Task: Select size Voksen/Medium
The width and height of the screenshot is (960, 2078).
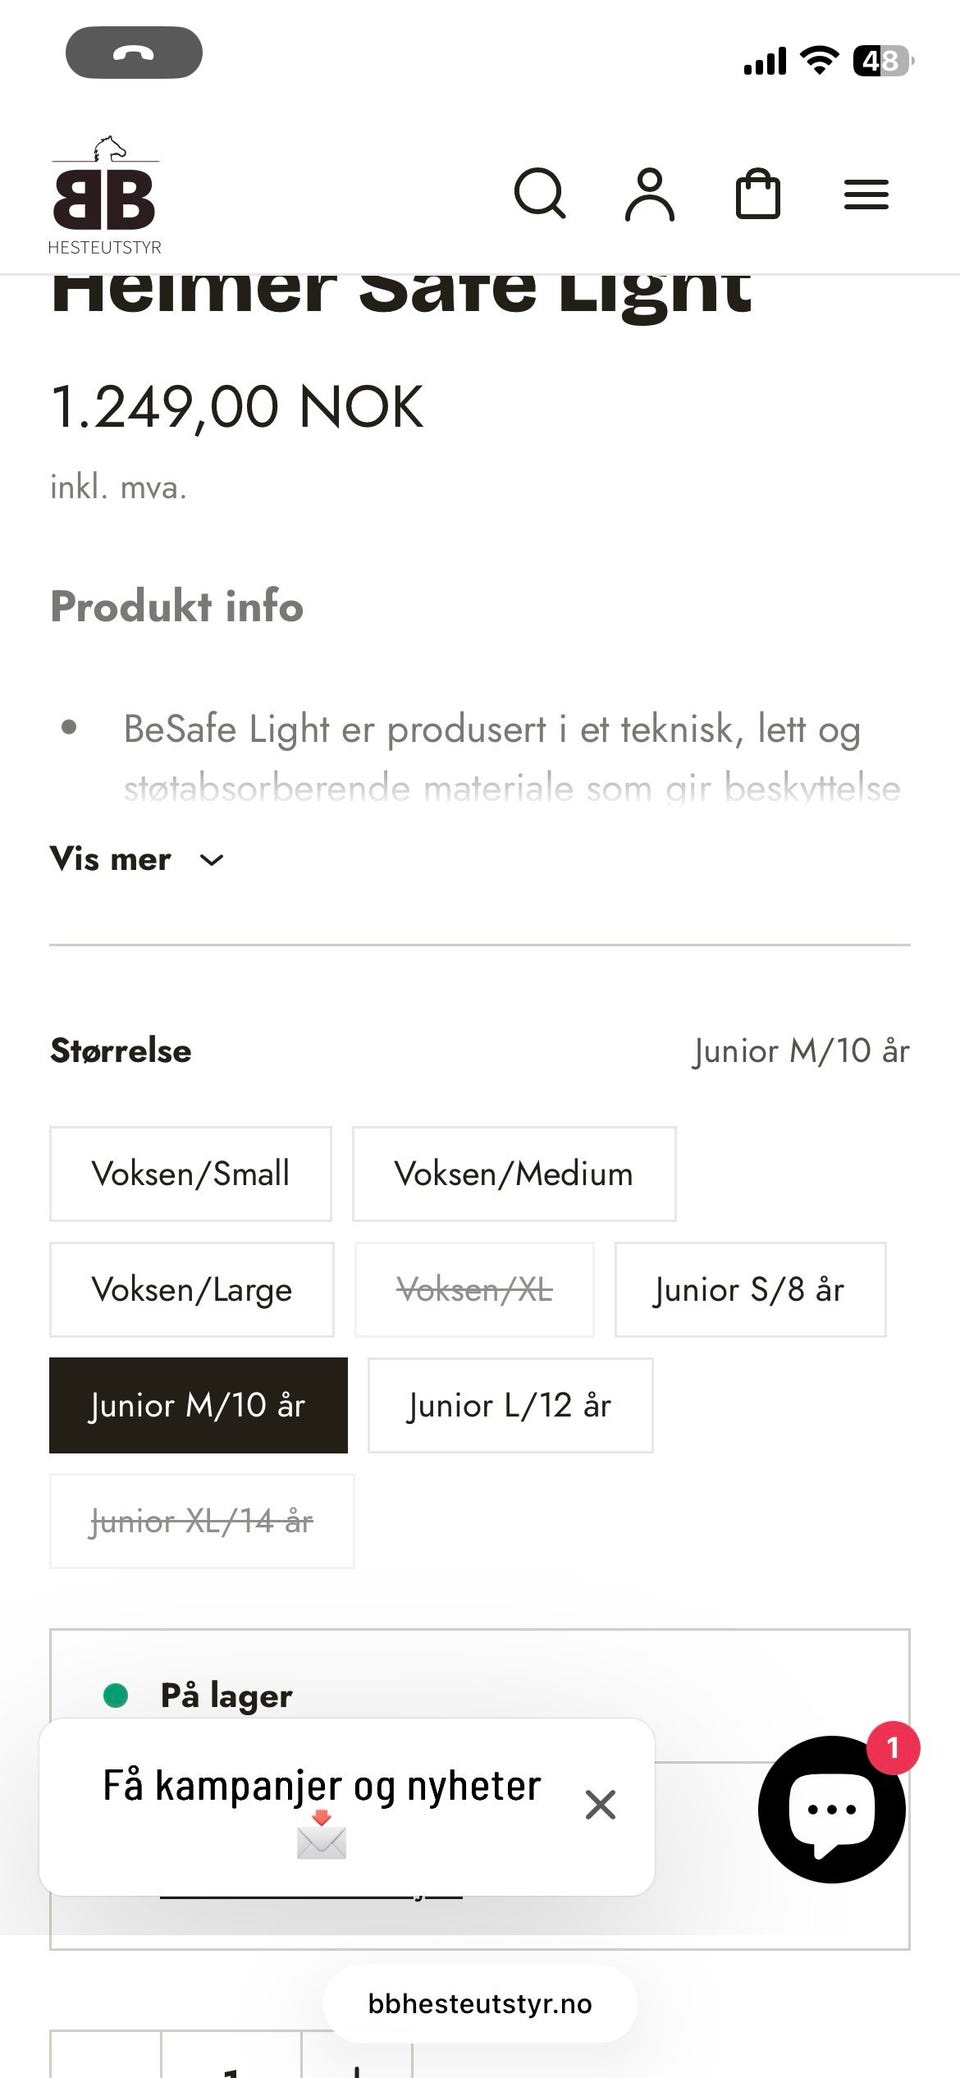Action: point(514,1174)
